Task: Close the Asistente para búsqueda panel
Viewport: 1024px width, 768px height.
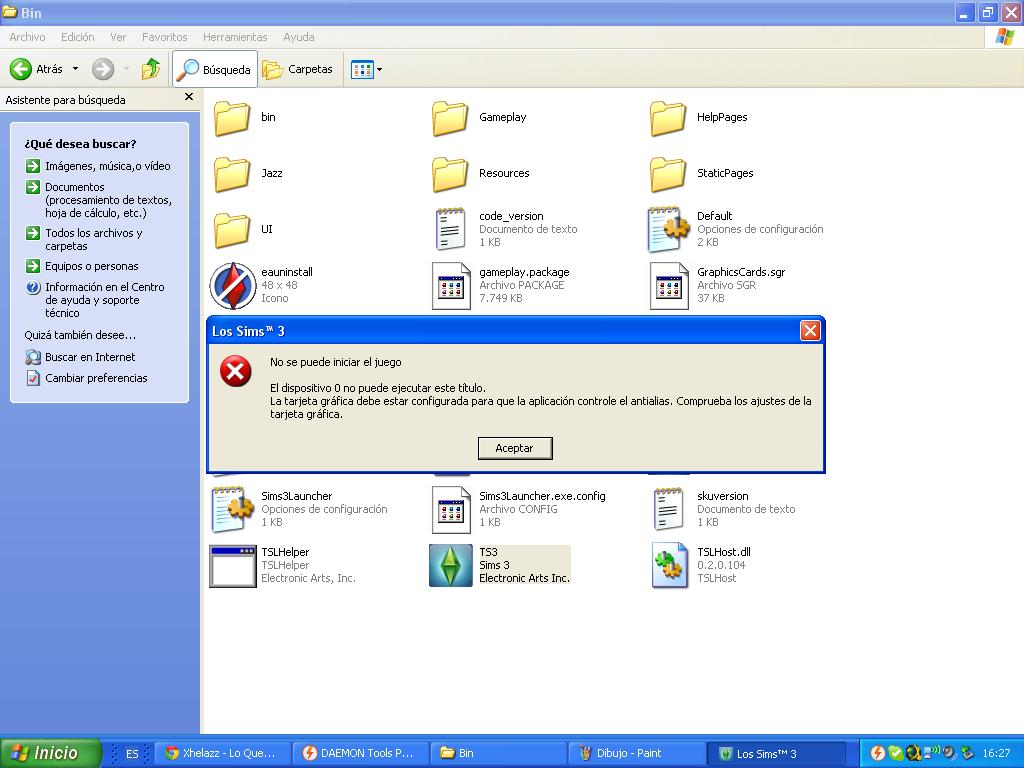Action: 189,97
